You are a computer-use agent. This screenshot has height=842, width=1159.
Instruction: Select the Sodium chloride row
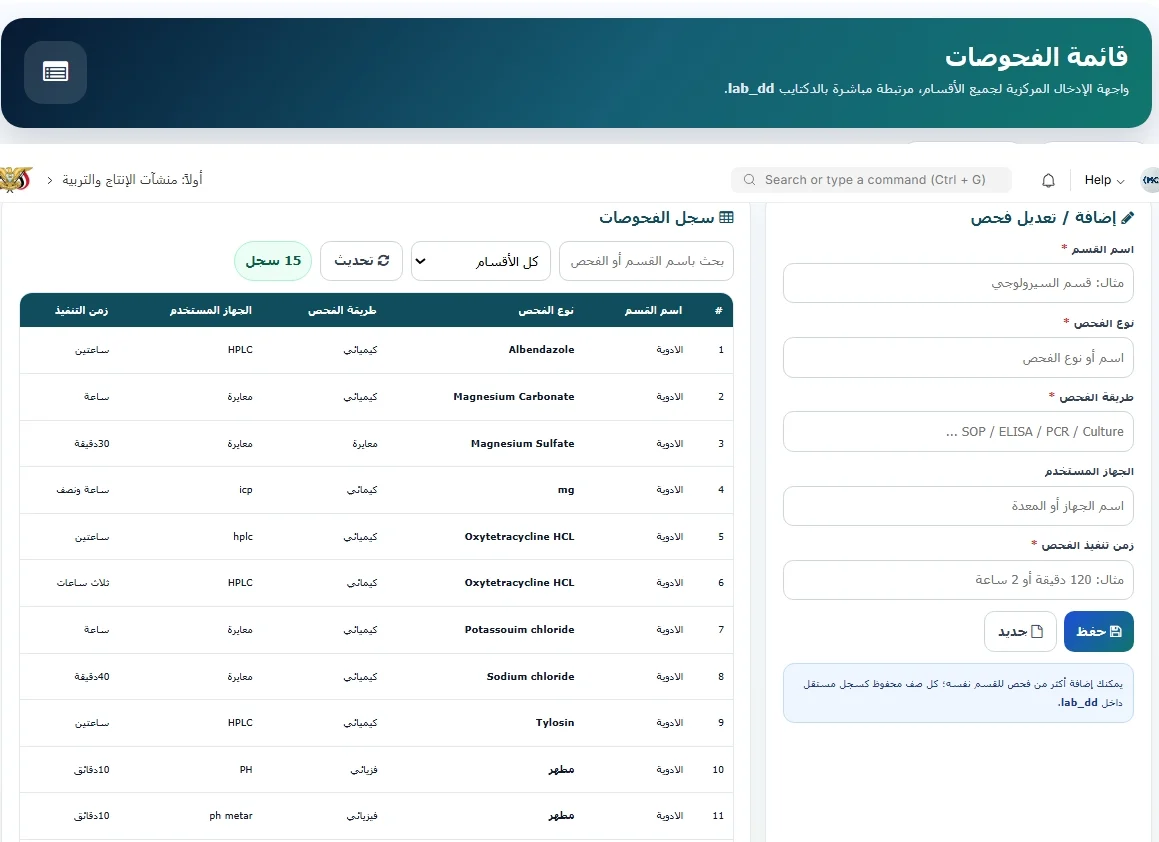pyautogui.click(x=376, y=676)
